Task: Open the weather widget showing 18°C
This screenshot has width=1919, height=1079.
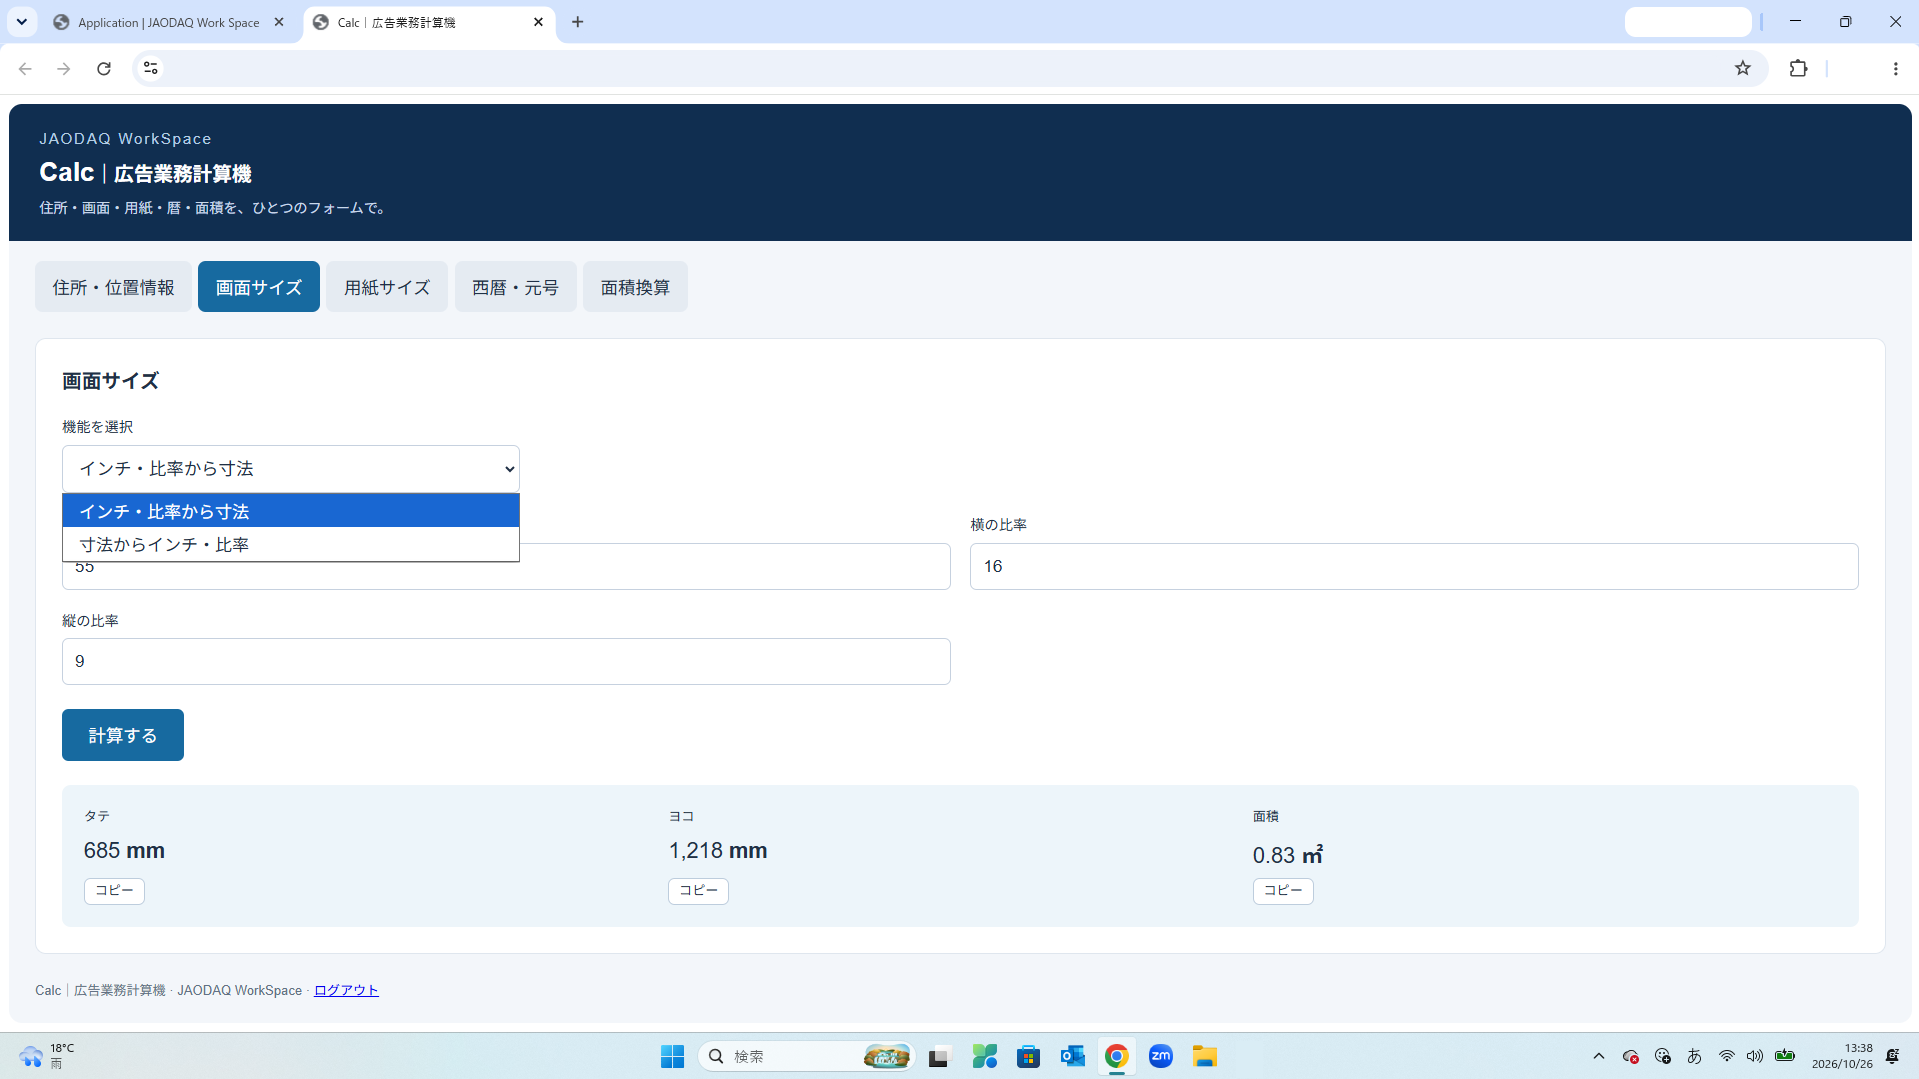Action: (x=47, y=1056)
